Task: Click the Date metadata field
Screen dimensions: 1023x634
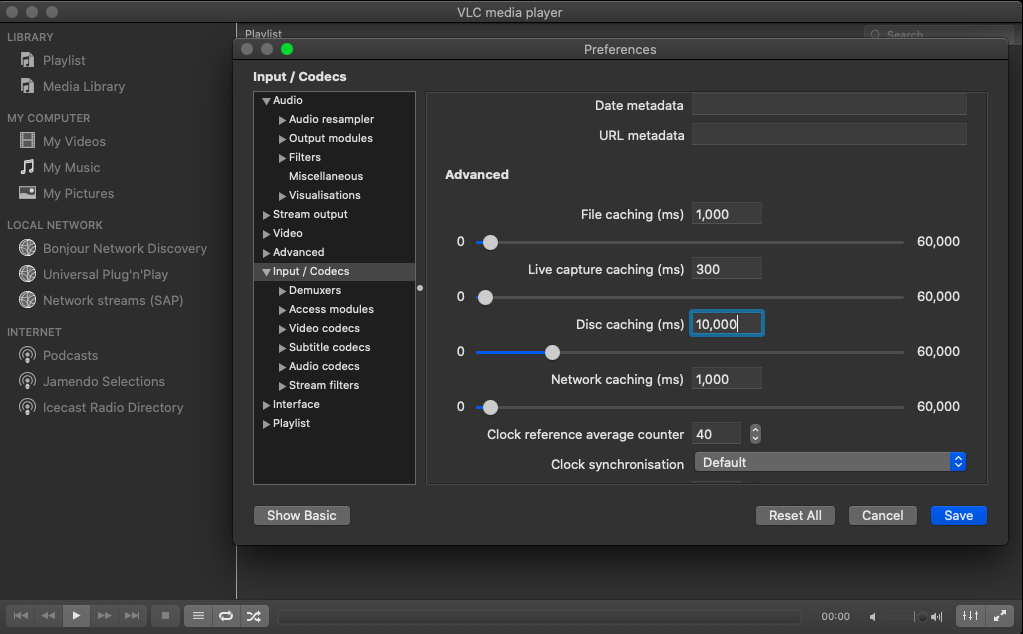Action: [x=829, y=104]
